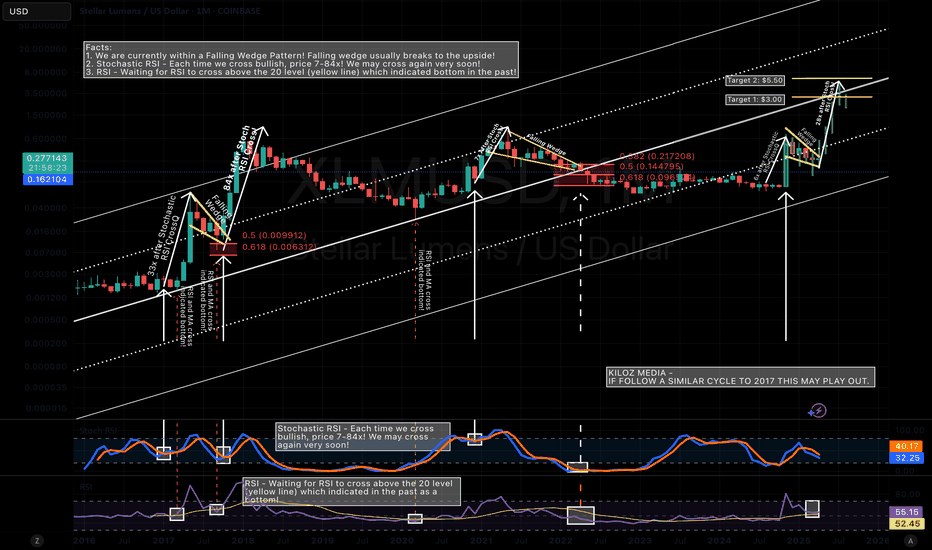Select the Target 2: $5.50 label
This screenshot has height=550, width=932.
point(755,80)
